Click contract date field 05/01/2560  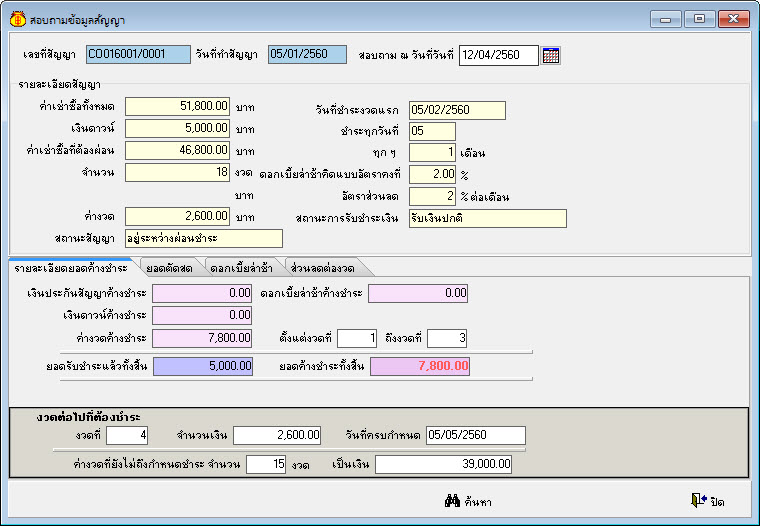pyautogui.click(x=307, y=54)
